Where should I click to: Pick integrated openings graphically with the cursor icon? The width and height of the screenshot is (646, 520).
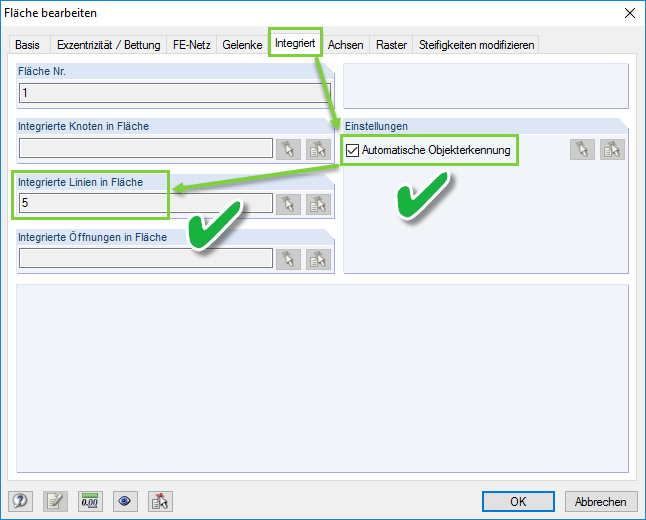288,259
